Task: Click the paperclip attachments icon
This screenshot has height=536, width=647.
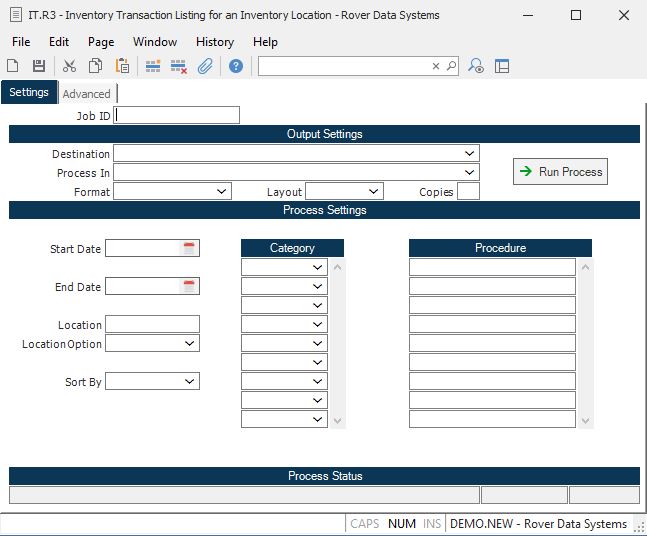Action: 205,66
